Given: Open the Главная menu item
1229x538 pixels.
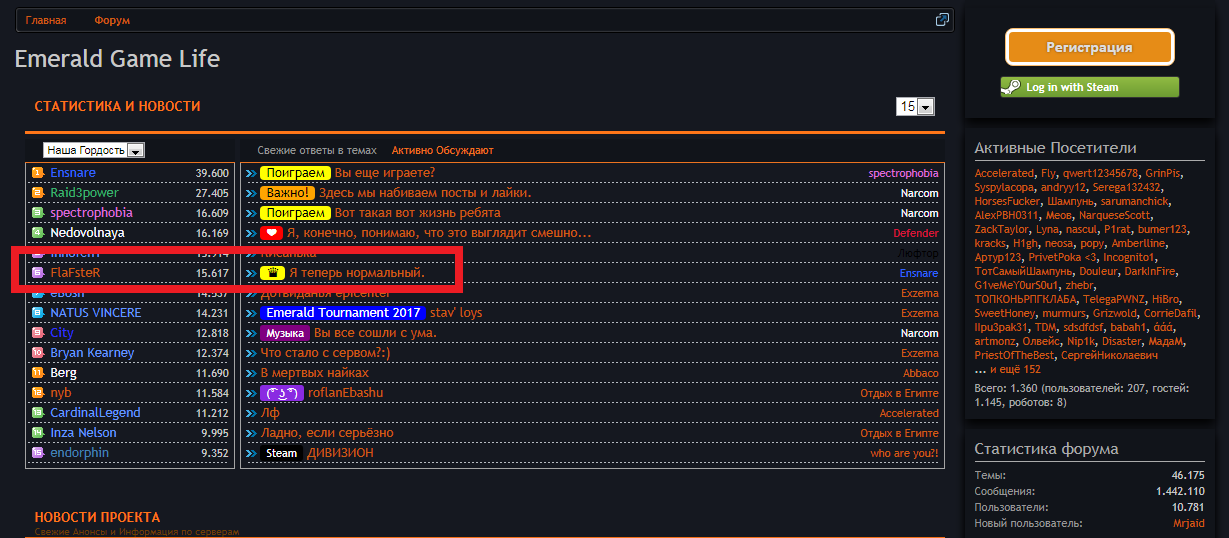Looking at the screenshot, I should [46, 20].
